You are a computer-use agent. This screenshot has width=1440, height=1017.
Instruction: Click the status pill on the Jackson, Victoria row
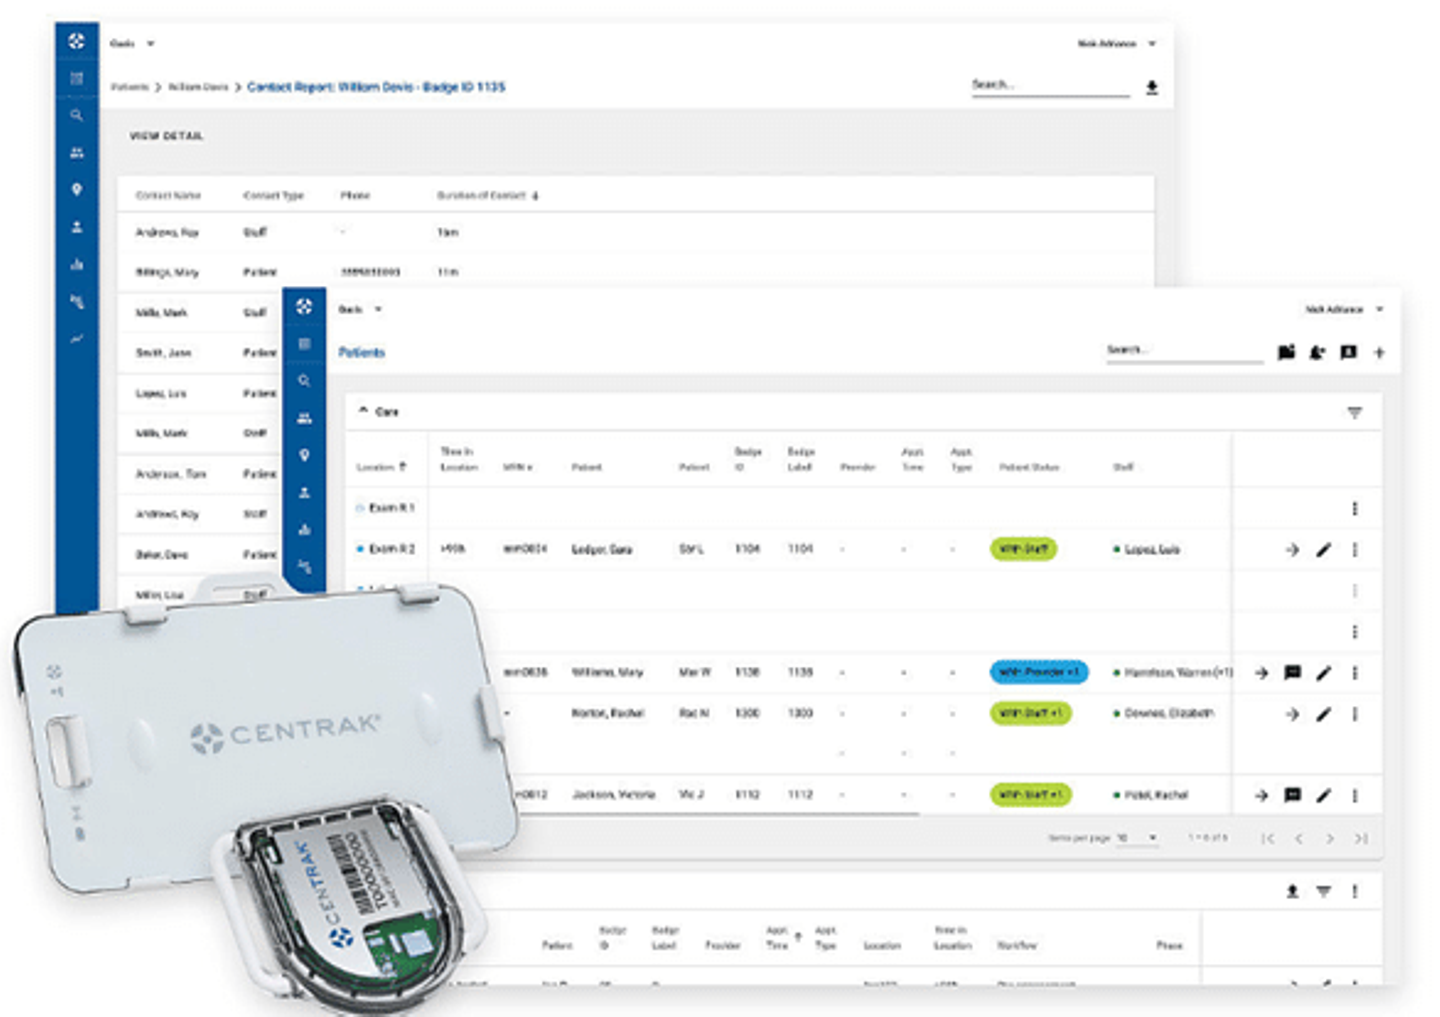point(1030,795)
